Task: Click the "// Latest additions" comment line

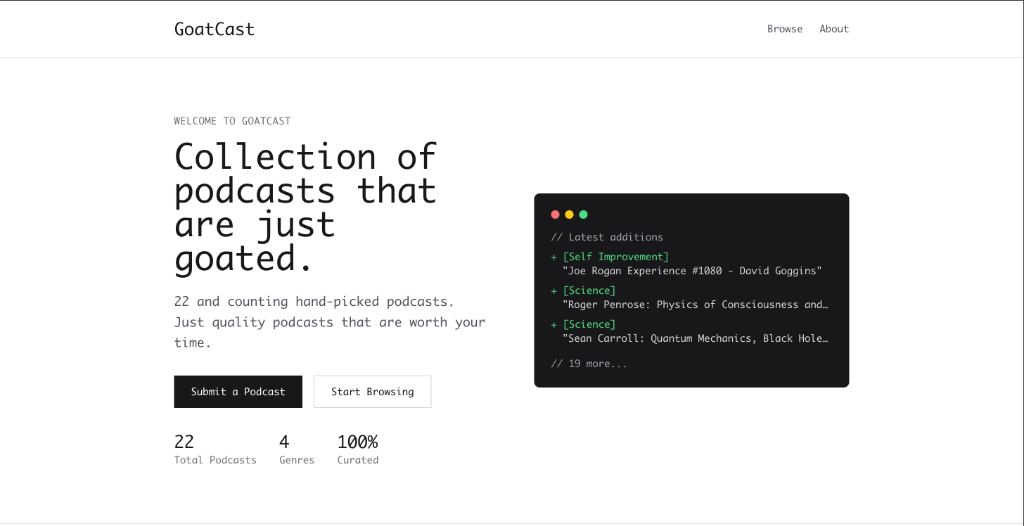Action: 606,237
